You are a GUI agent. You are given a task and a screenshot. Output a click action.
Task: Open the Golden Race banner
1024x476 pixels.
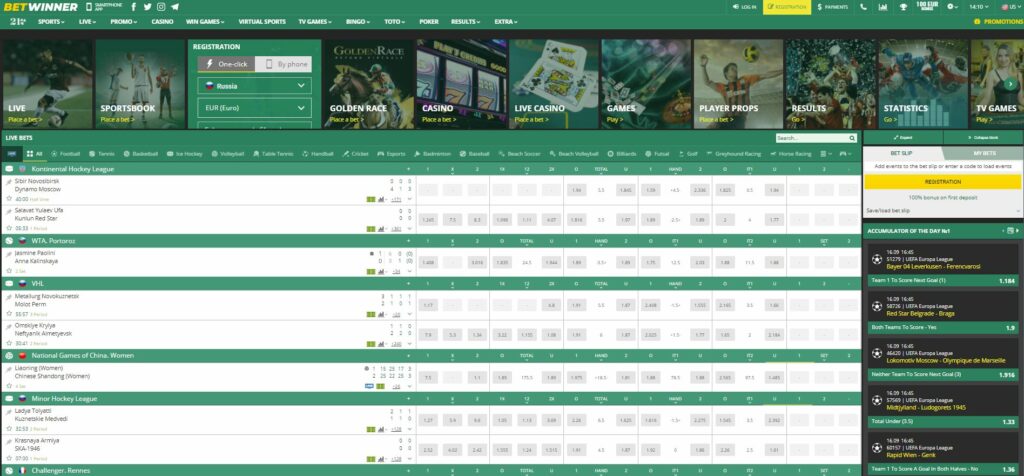click(368, 84)
